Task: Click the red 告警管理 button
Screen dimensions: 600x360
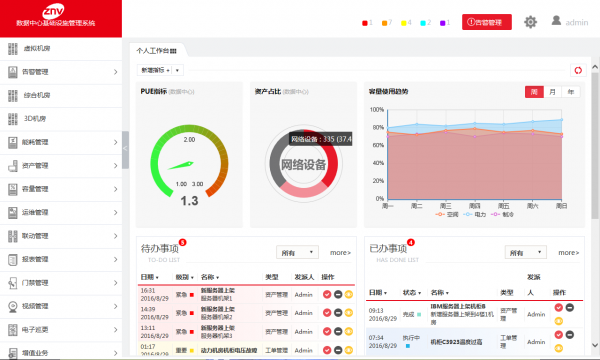Action: tap(487, 22)
